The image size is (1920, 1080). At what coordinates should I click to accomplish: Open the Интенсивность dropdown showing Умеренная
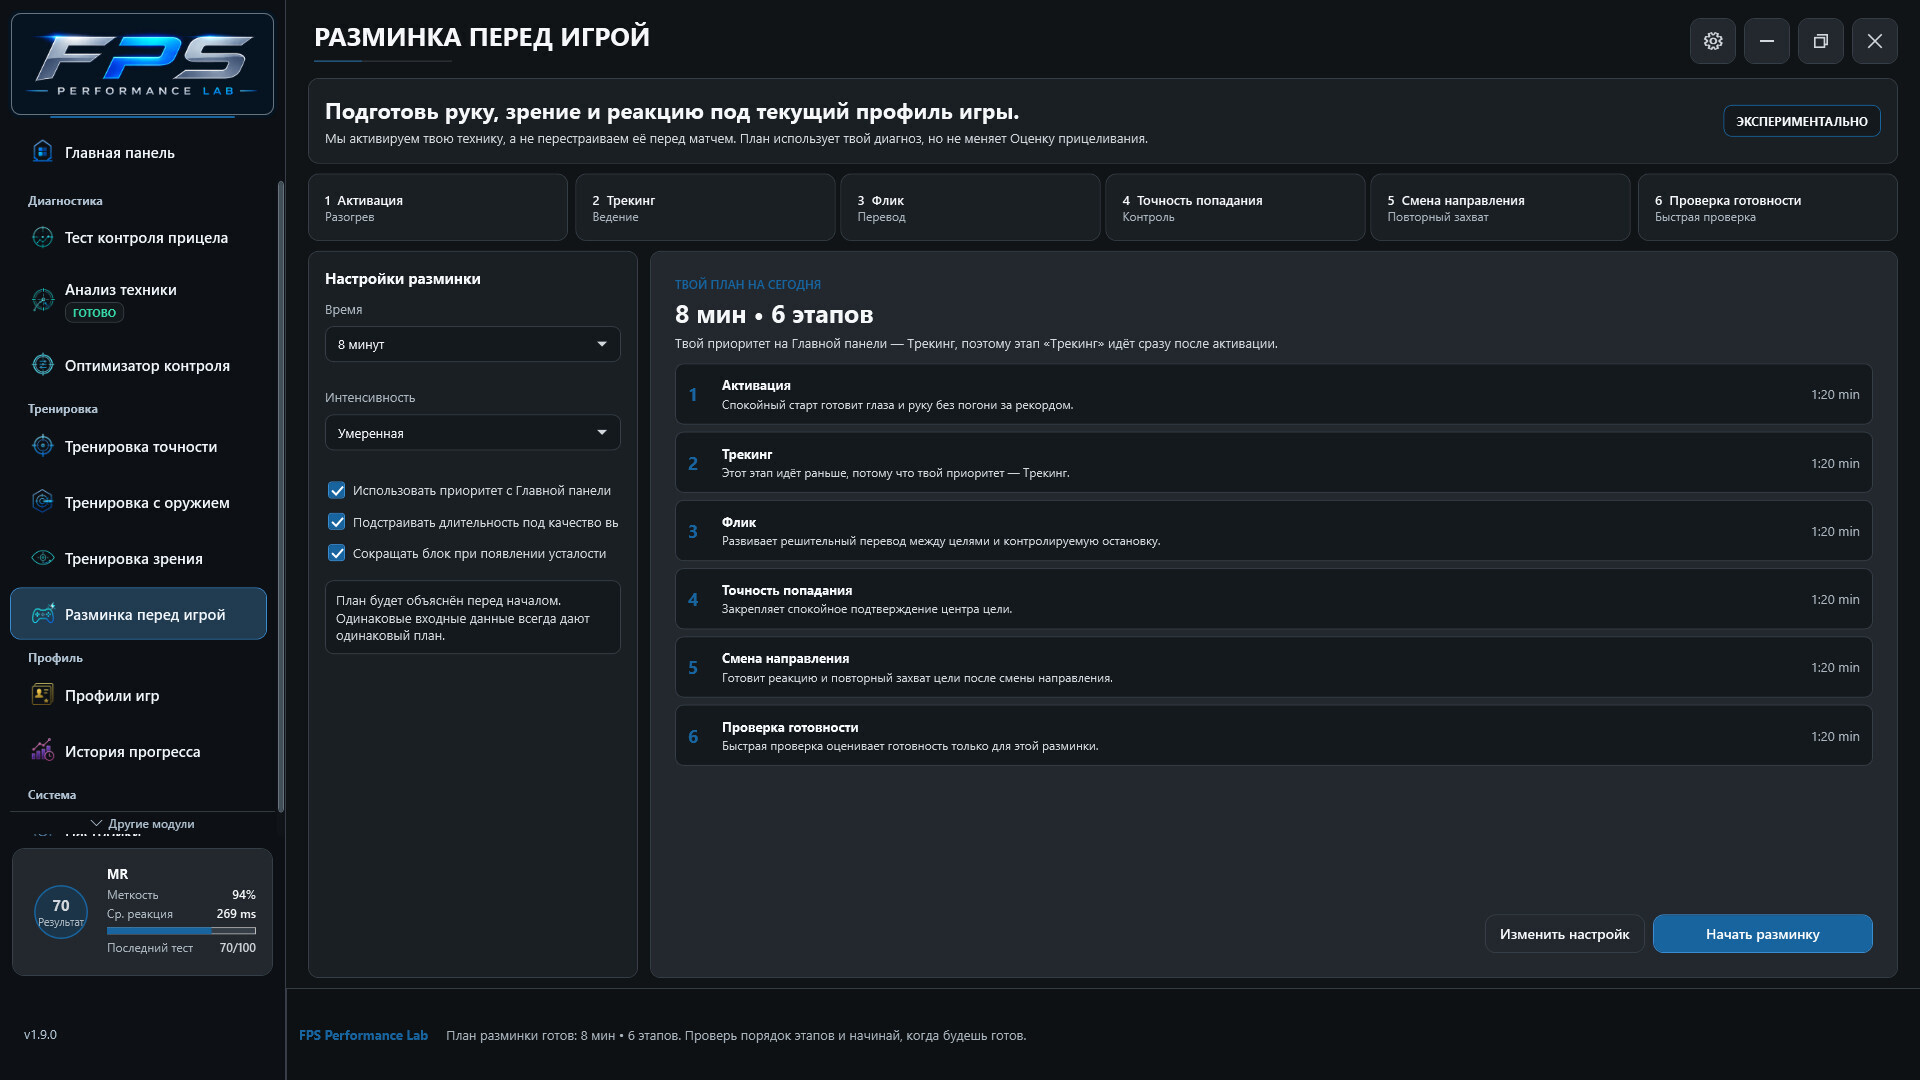(472, 433)
